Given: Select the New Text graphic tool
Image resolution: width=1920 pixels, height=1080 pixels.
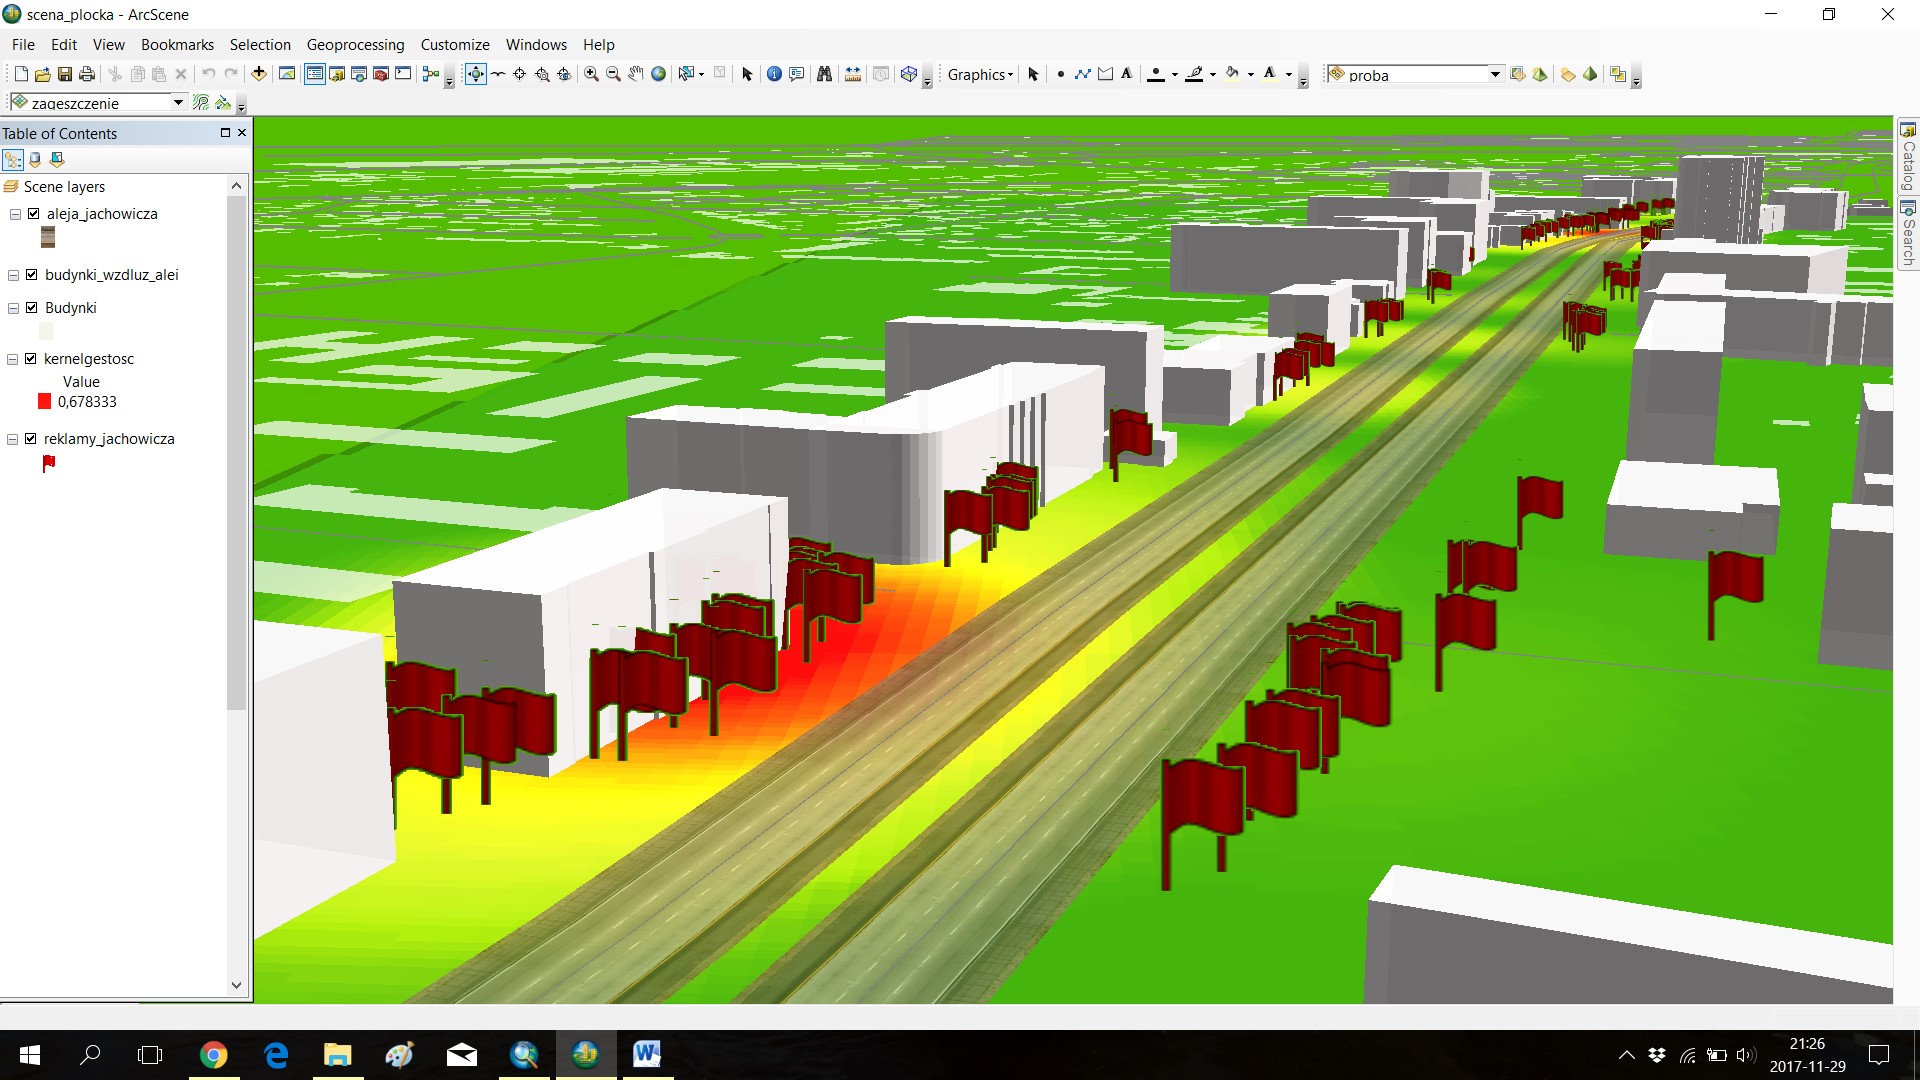Looking at the screenshot, I should [1127, 74].
